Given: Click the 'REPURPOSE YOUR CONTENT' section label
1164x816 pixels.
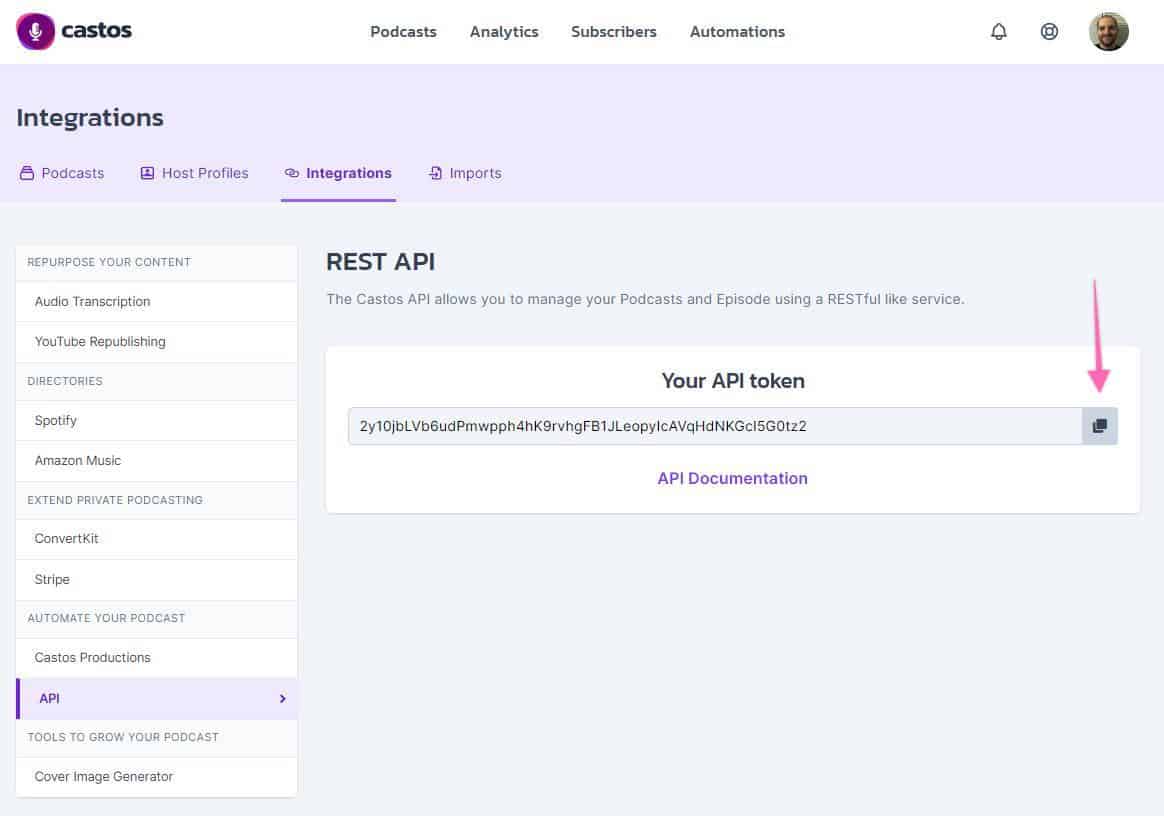Looking at the screenshot, I should click(109, 262).
